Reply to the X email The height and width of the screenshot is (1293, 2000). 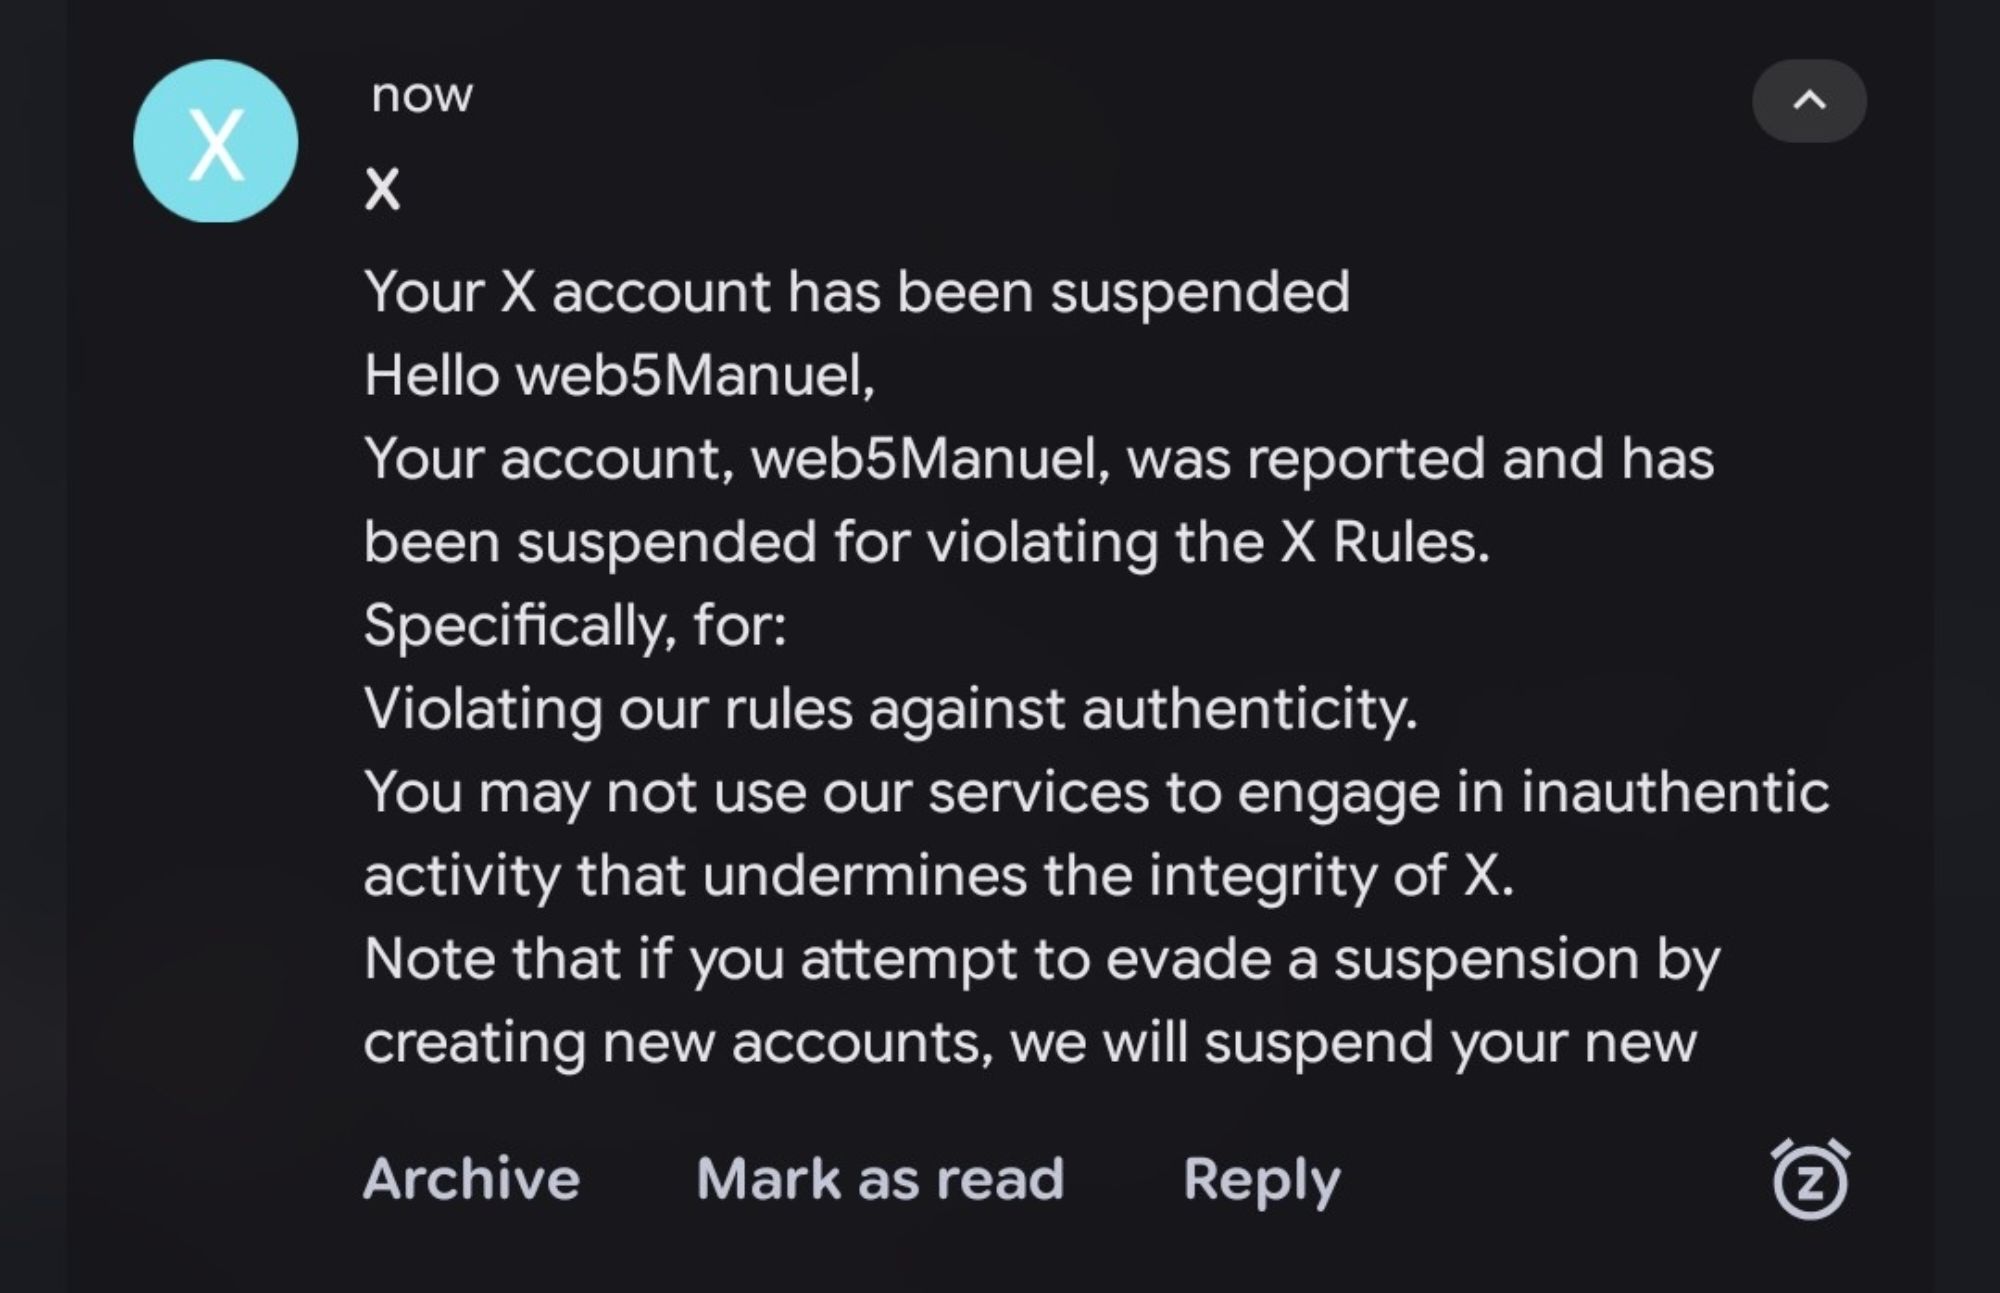(1261, 1179)
